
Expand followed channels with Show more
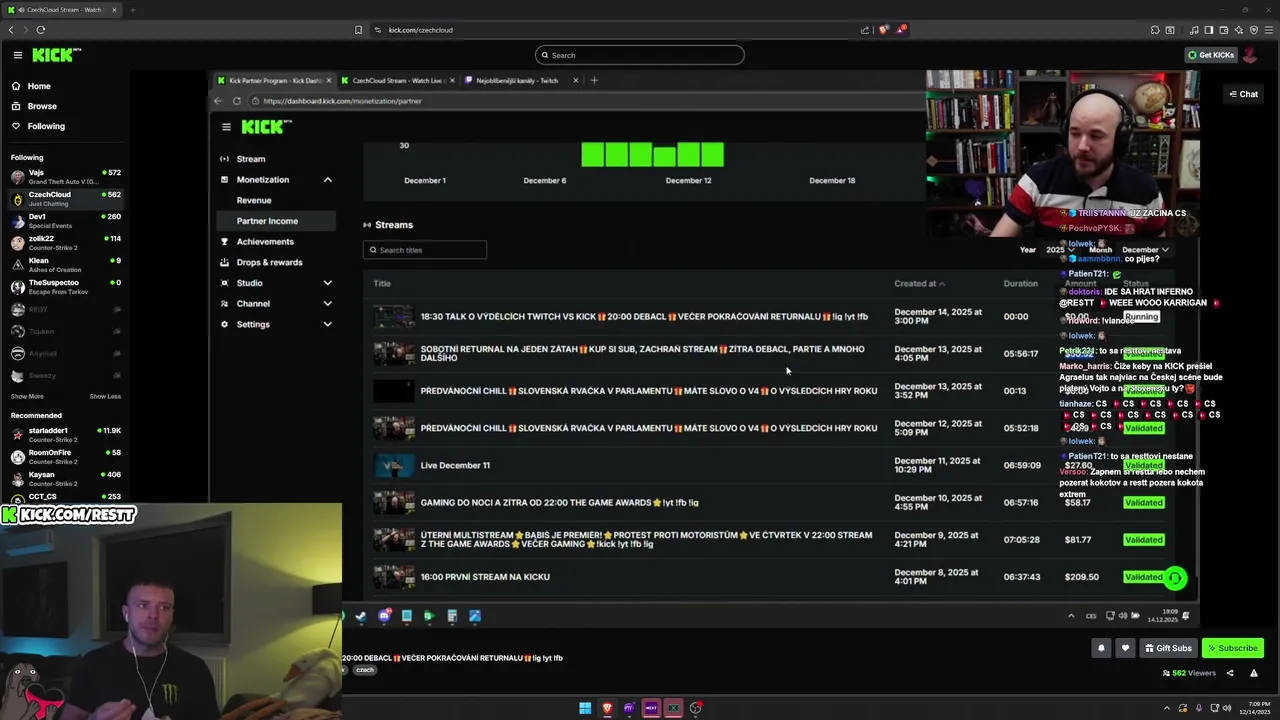tap(27, 396)
